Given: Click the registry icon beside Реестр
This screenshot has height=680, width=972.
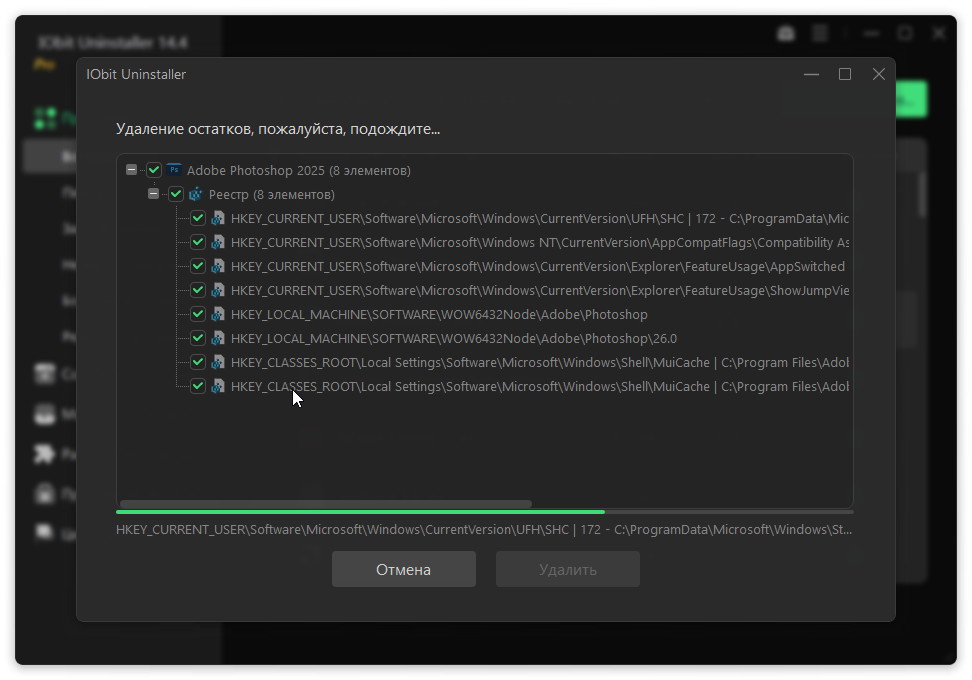Looking at the screenshot, I should [x=196, y=194].
